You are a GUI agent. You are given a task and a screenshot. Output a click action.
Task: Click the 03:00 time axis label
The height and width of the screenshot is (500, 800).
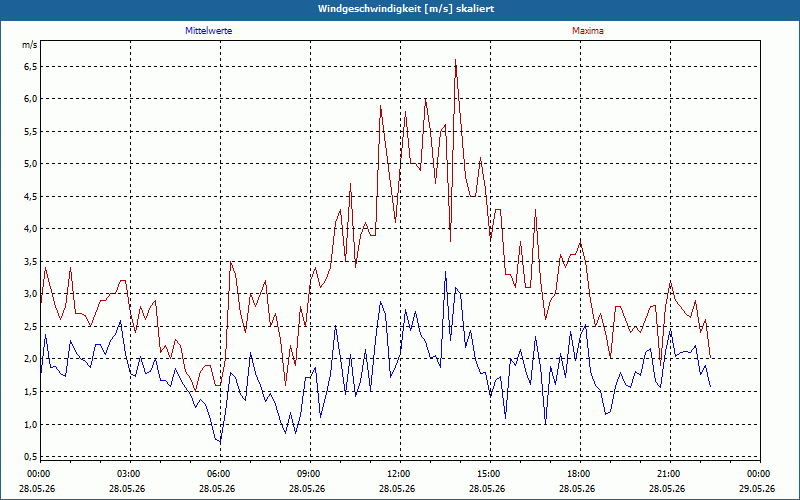pyautogui.click(x=127, y=474)
